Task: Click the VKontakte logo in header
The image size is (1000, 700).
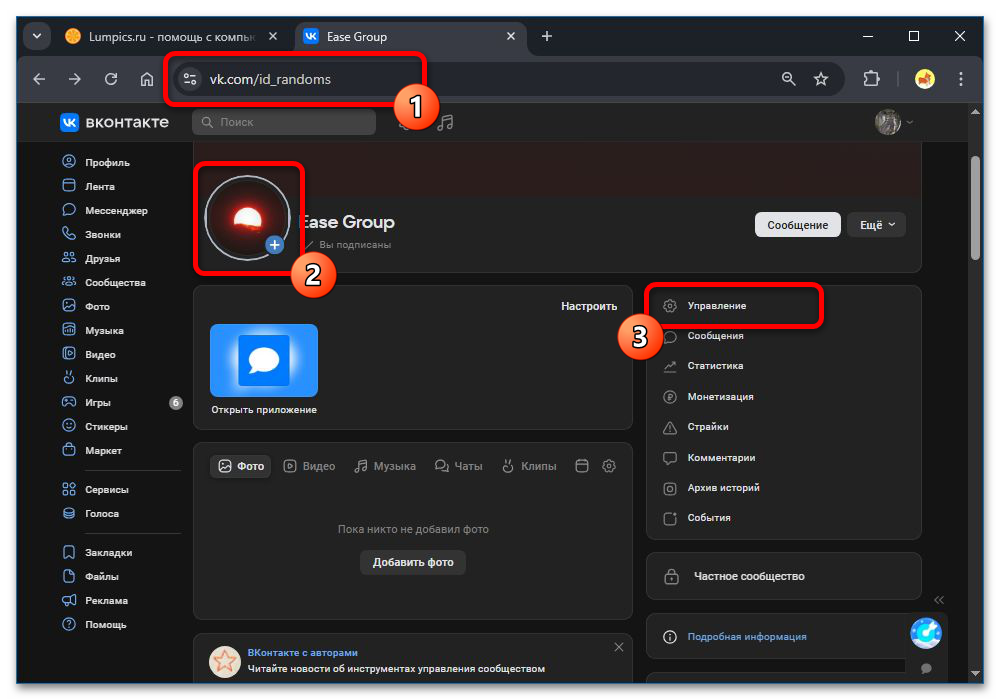Action: click(x=114, y=122)
